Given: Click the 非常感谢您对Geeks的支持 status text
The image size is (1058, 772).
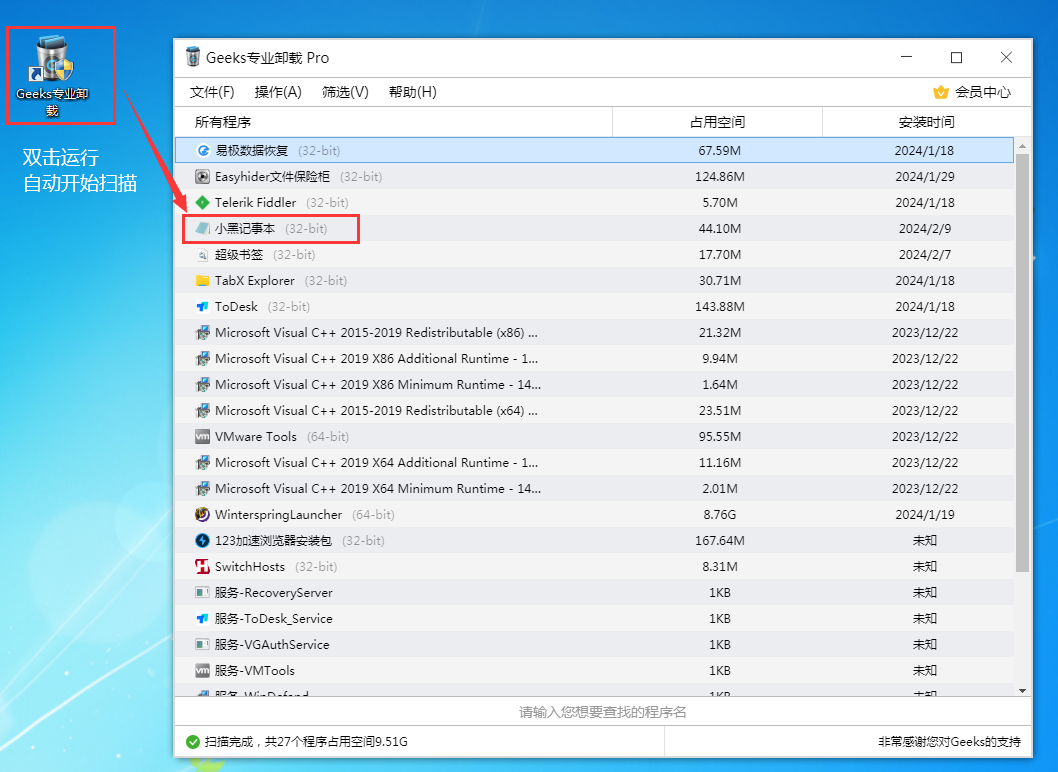Looking at the screenshot, I should [949, 742].
